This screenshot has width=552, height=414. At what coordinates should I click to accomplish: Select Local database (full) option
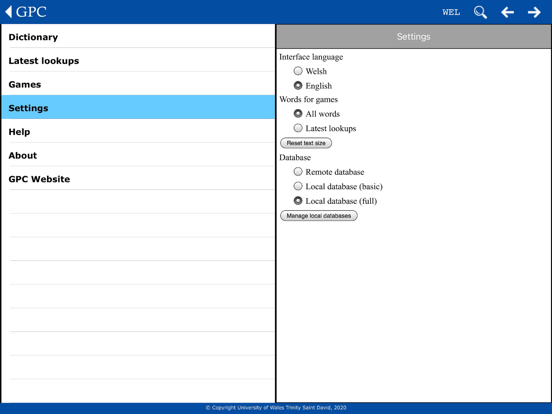click(298, 201)
